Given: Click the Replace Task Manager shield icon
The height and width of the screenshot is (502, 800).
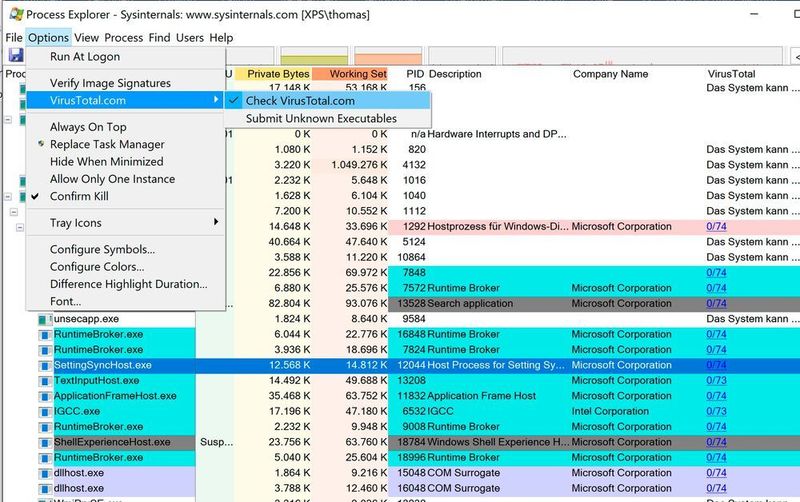Looking at the screenshot, I should coord(41,144).
